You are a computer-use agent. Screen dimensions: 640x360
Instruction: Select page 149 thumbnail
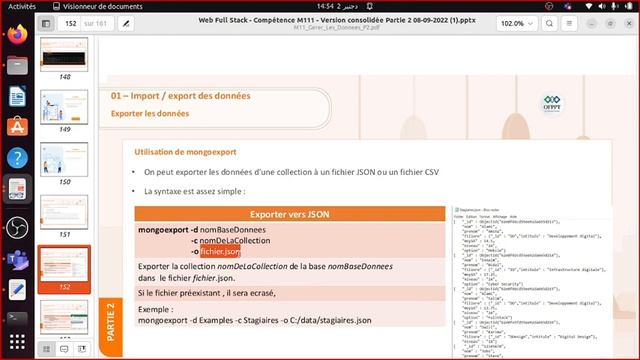tap(64, 107)
